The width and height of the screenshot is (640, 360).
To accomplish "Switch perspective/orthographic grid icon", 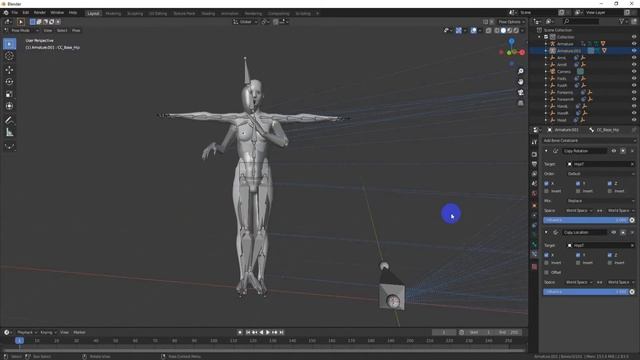I will click(521, 103).
